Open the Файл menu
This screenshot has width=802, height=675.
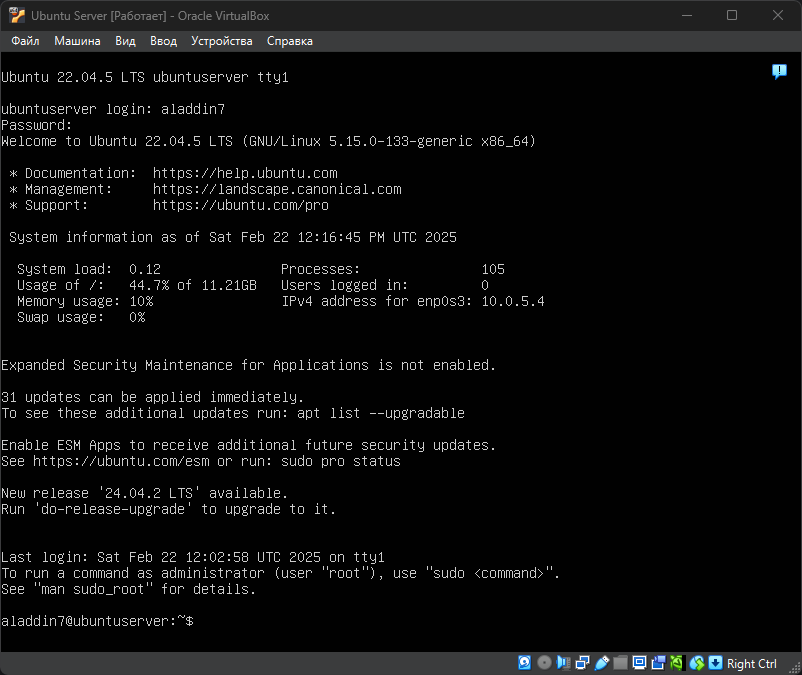25,41
